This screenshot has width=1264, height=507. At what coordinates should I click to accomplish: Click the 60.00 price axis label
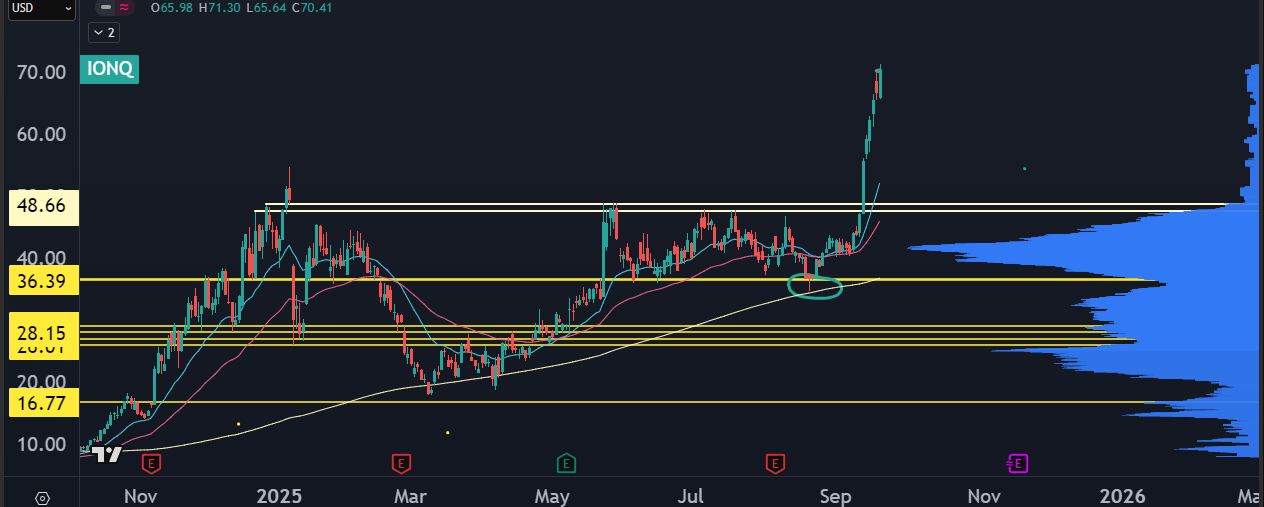click(41, 134)
